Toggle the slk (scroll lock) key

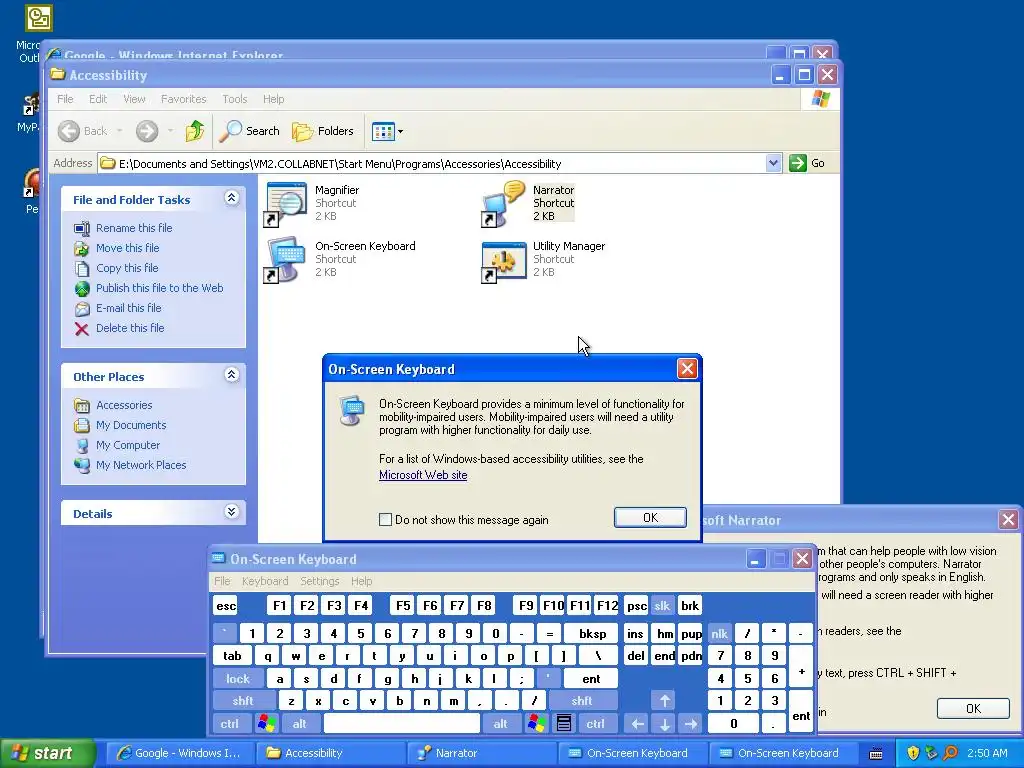(x=662, y=606)
